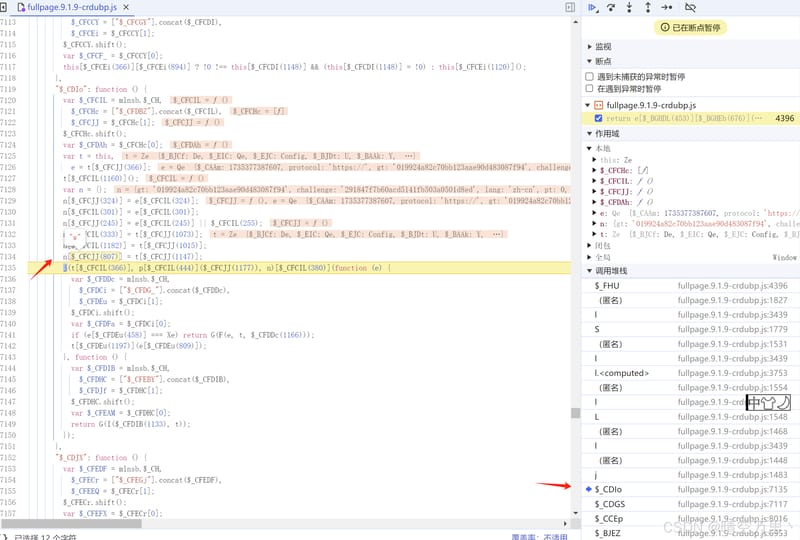The image size is (800, 540).
Task: Select the l.<computed> call stack frame
Action: coord(691,373)
